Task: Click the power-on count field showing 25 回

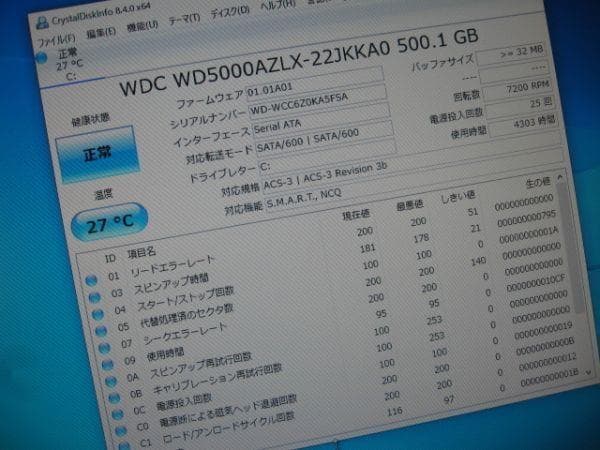Action: [x=521, y=107]
